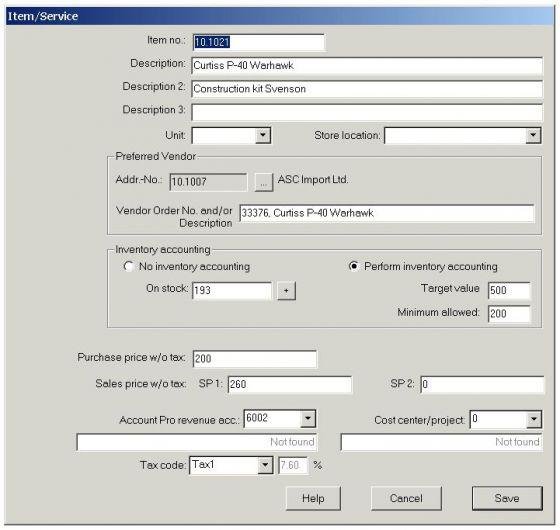The height and width of the screenshot is (530, 560).
Task: Click the Vendor Order No. field
Action: pos(387,213)
